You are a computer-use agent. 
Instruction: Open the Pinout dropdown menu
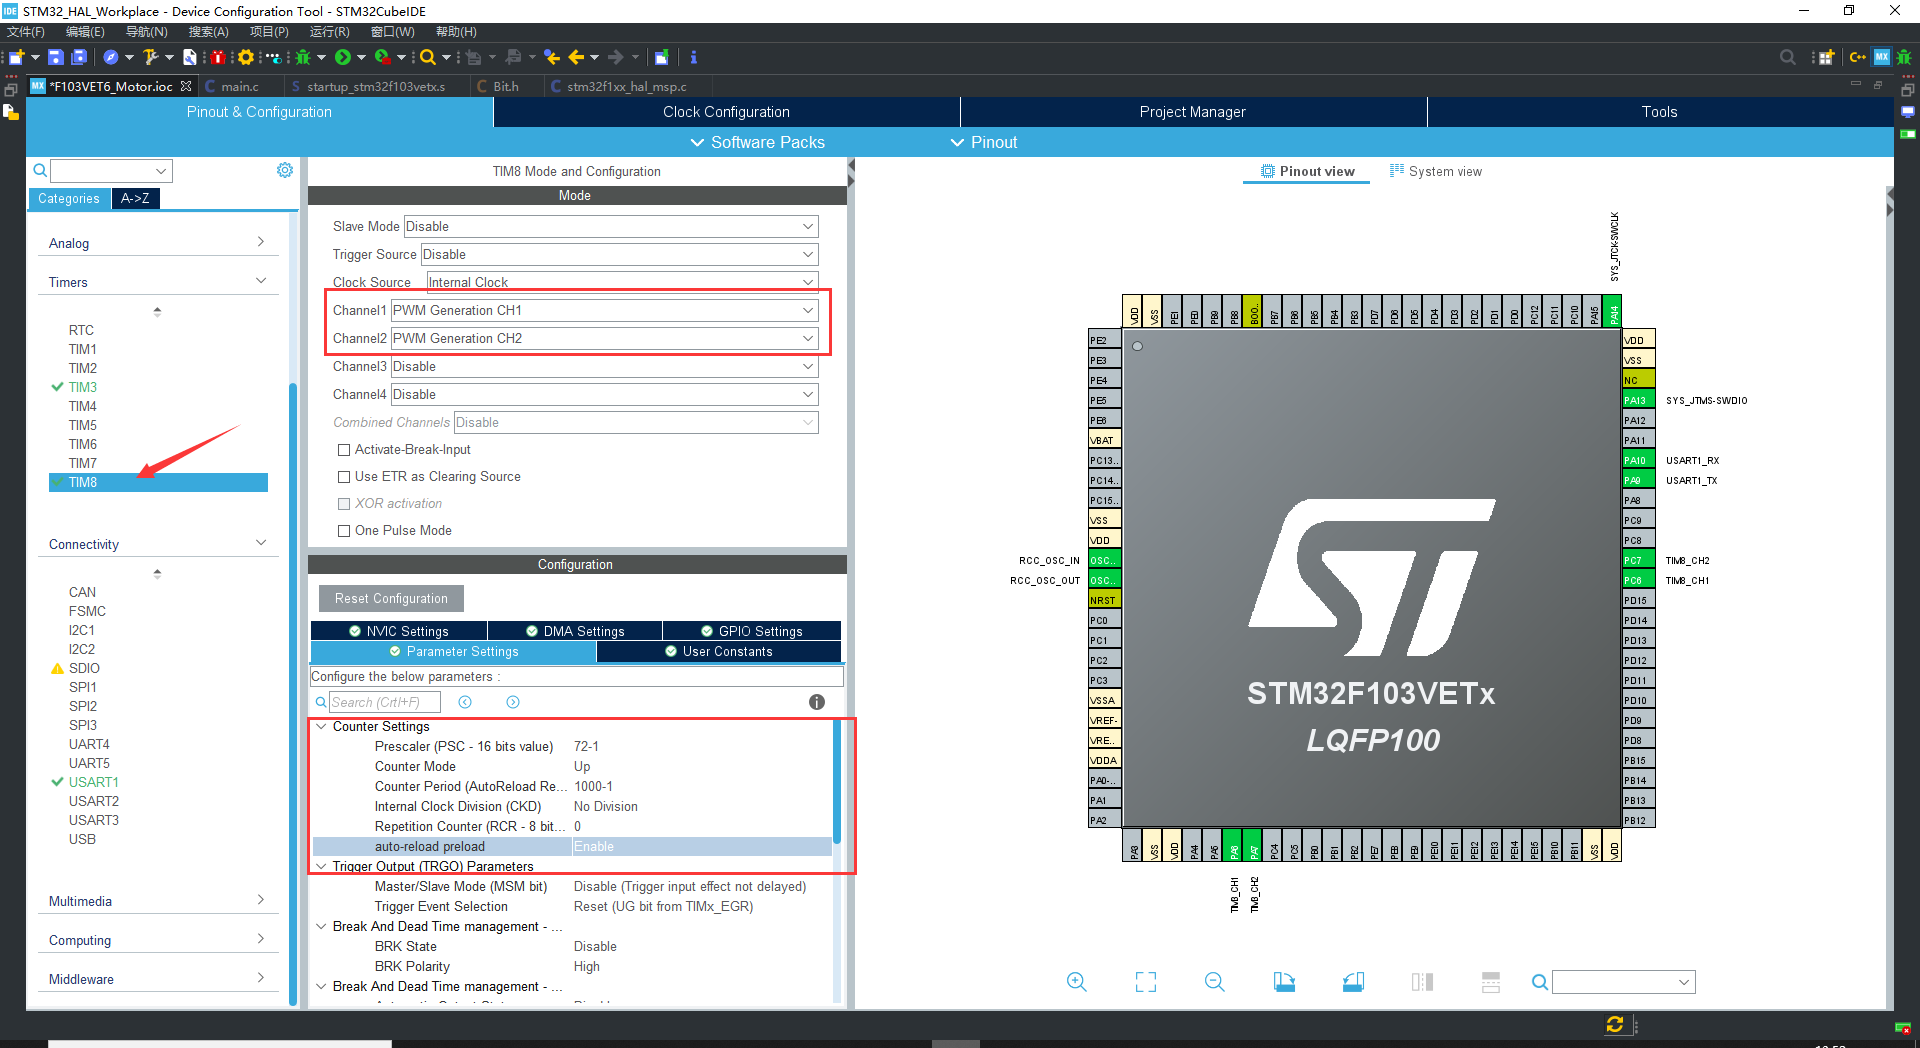coord(984,143)
